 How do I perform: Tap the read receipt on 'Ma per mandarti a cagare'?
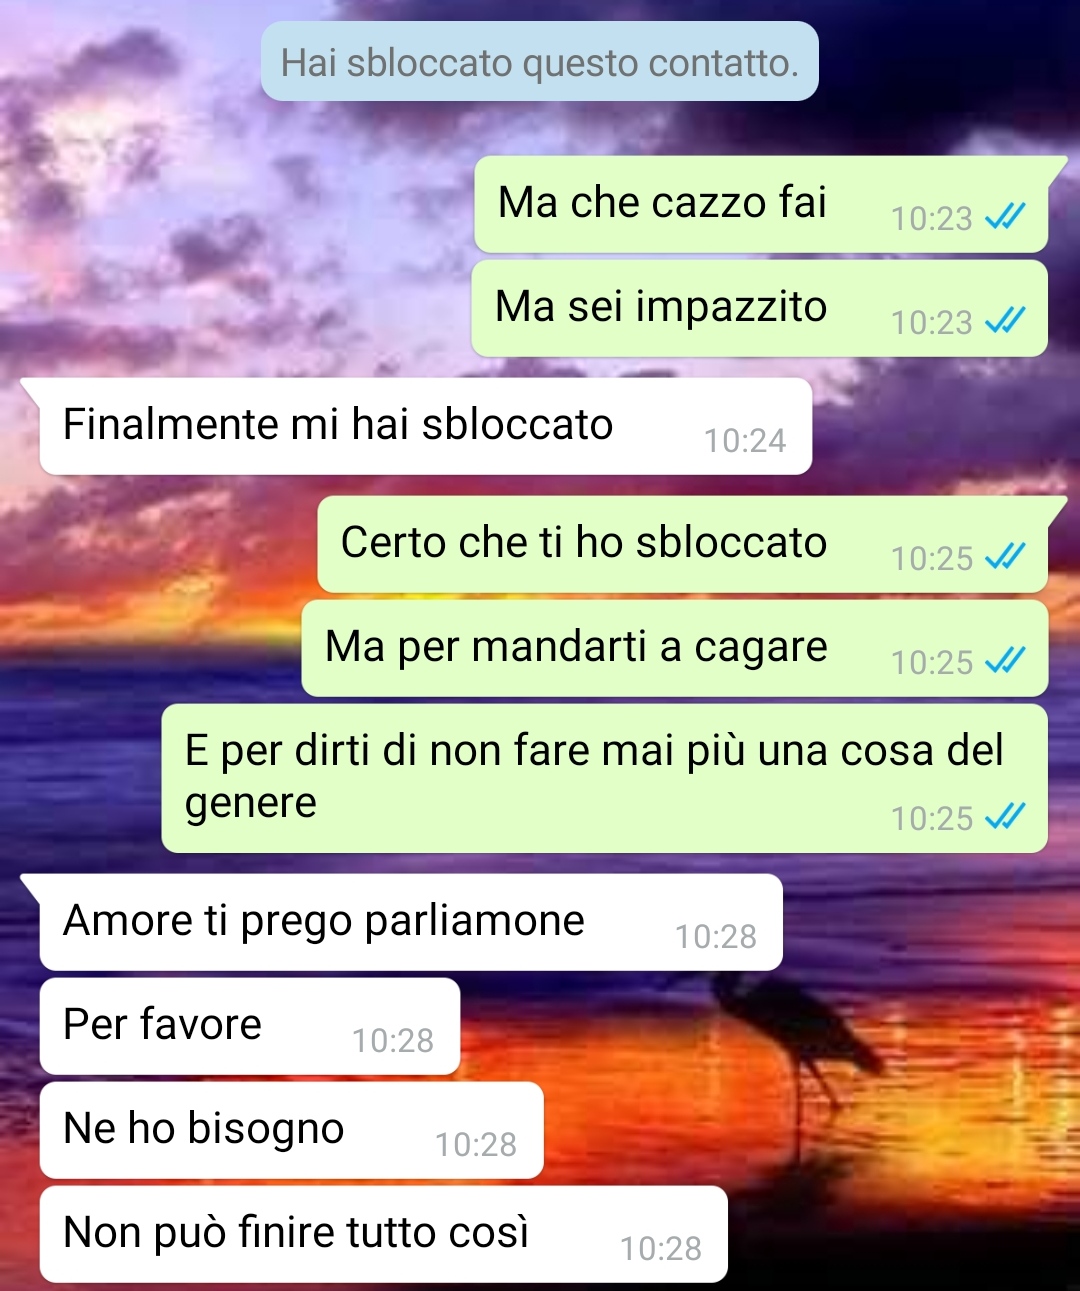click(x=1005, y=660)
